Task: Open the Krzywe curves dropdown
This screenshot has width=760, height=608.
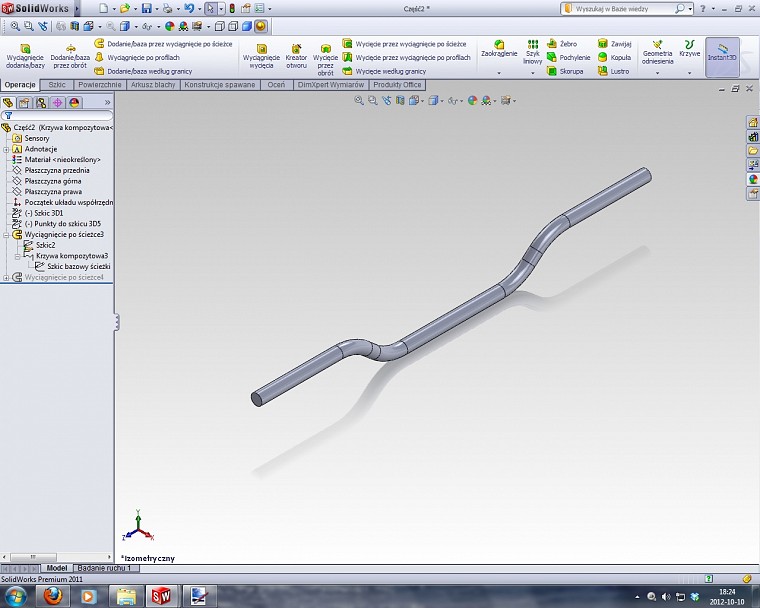Action: tap(689, 73)
